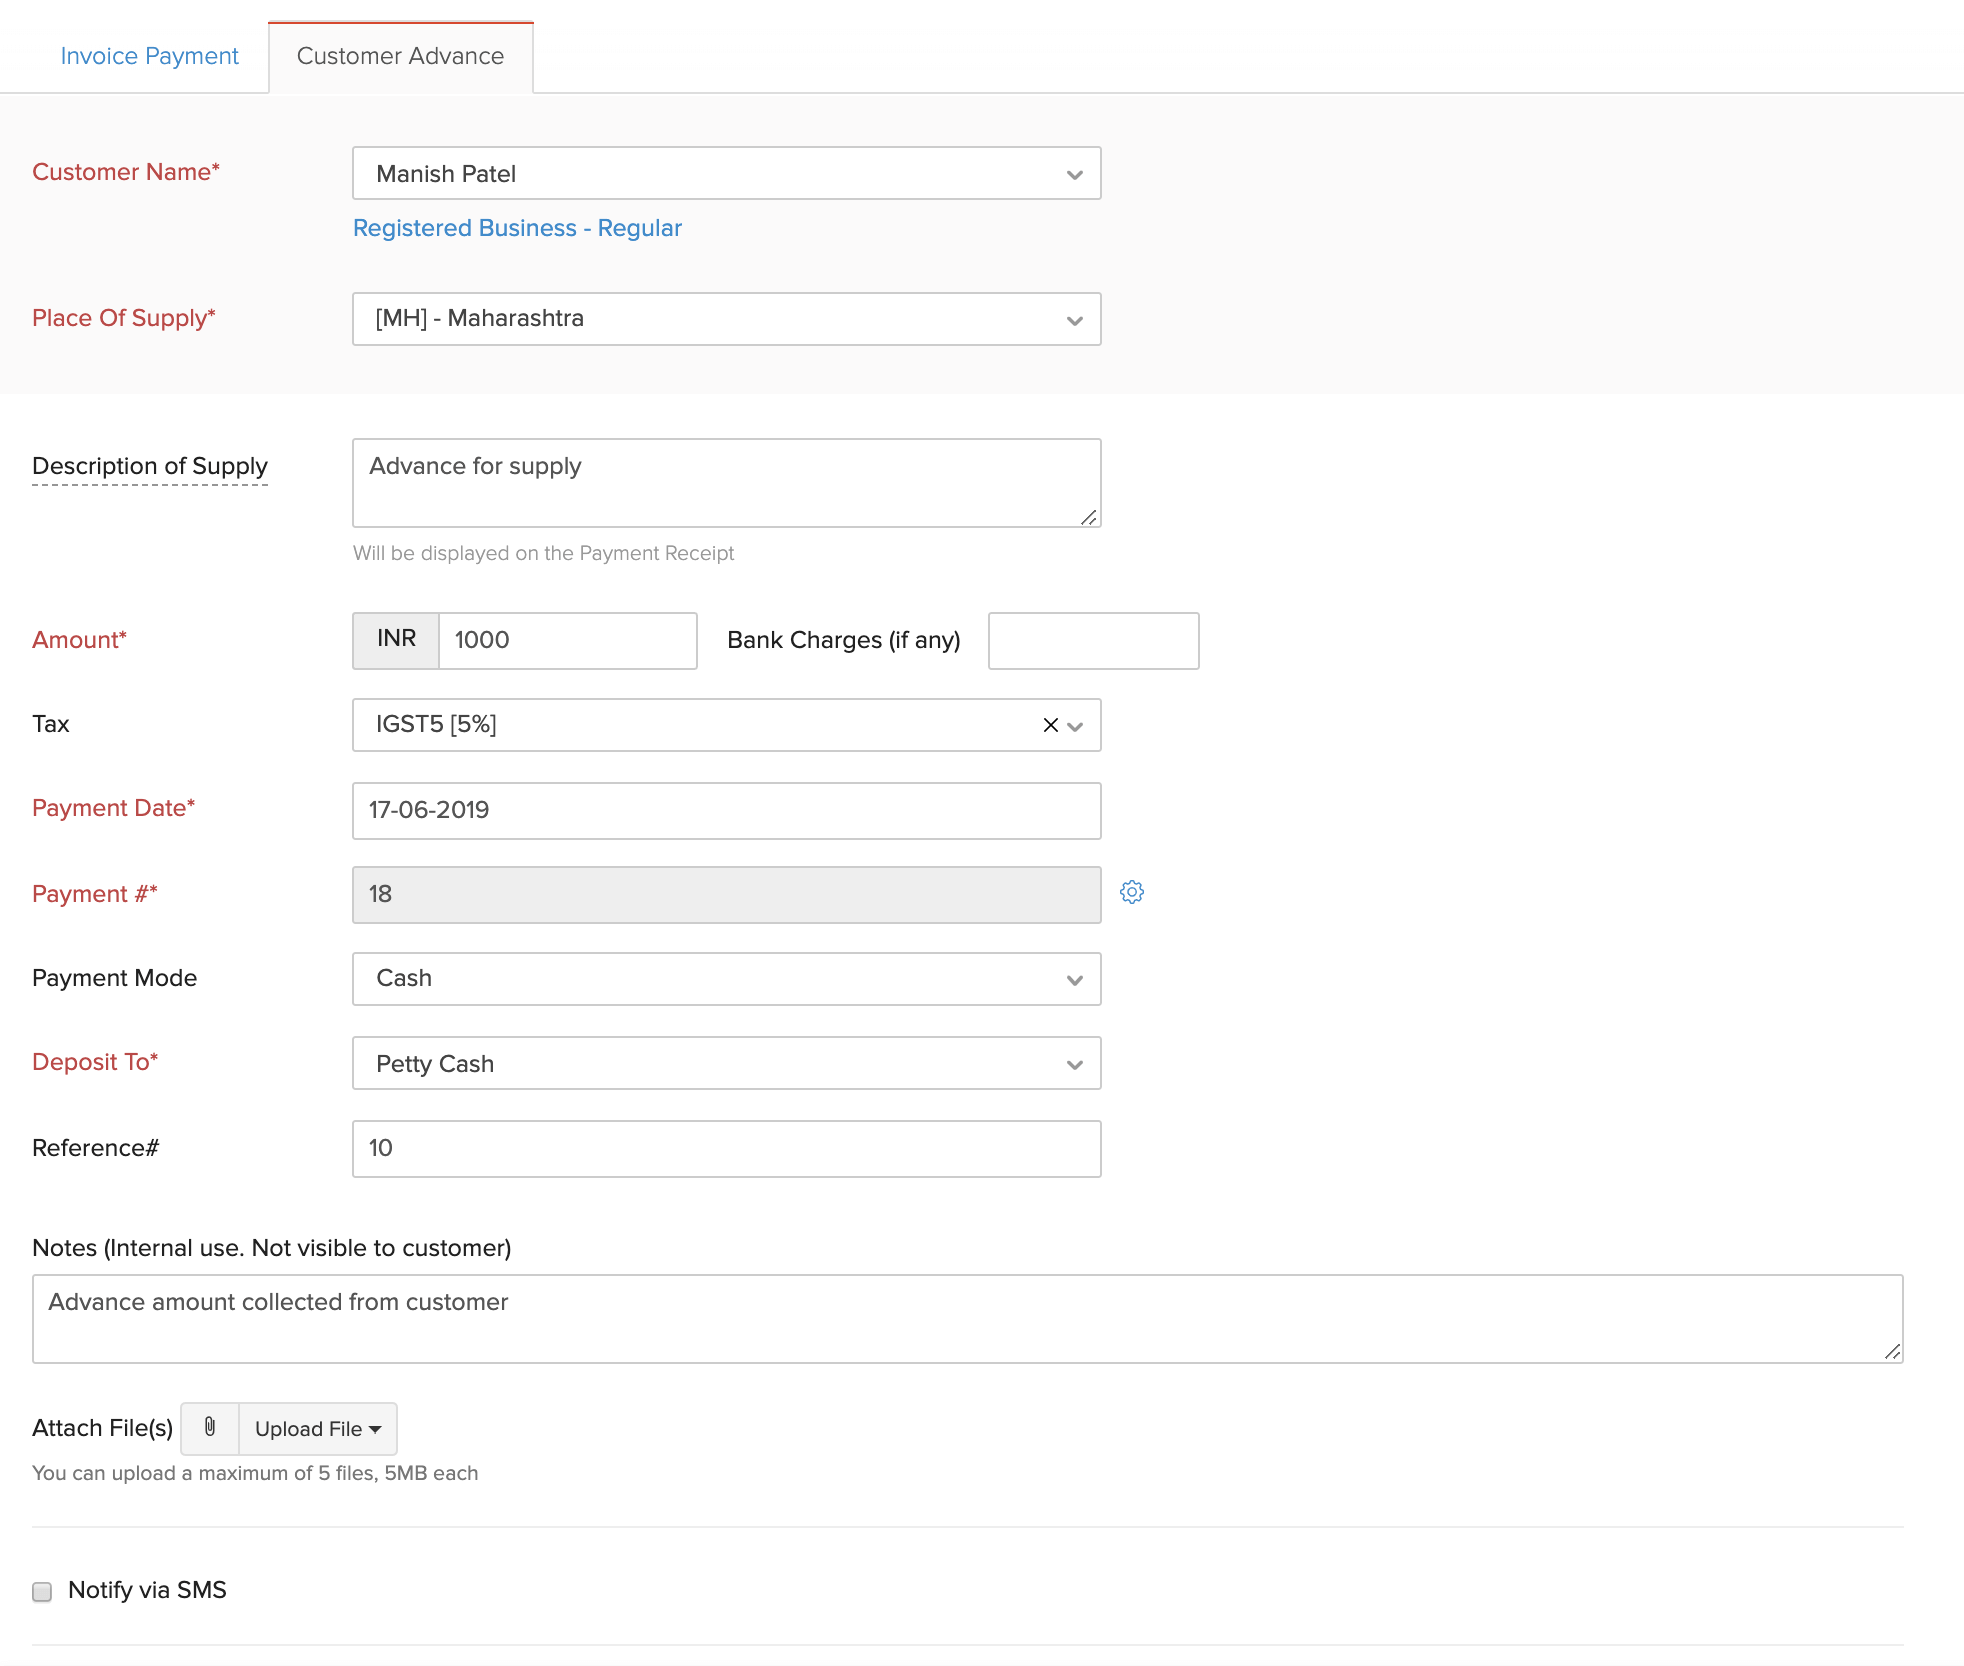
Task: Toggle off the SMS notification checkbox
Action: click(41, 1590)
